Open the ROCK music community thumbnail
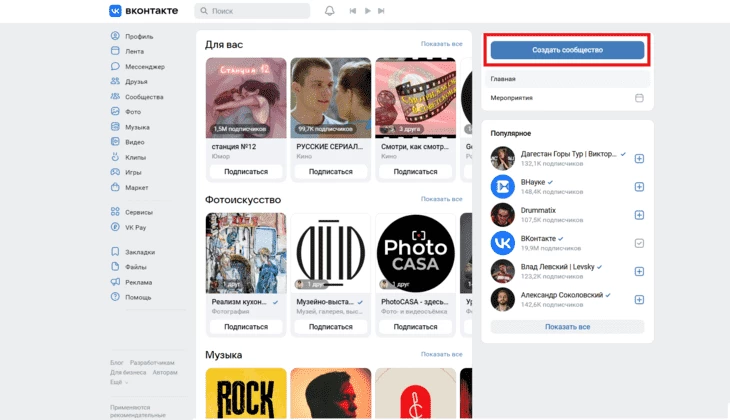Image resolution: width=730 pixels, height=420 pixels. tap(246, 393)
